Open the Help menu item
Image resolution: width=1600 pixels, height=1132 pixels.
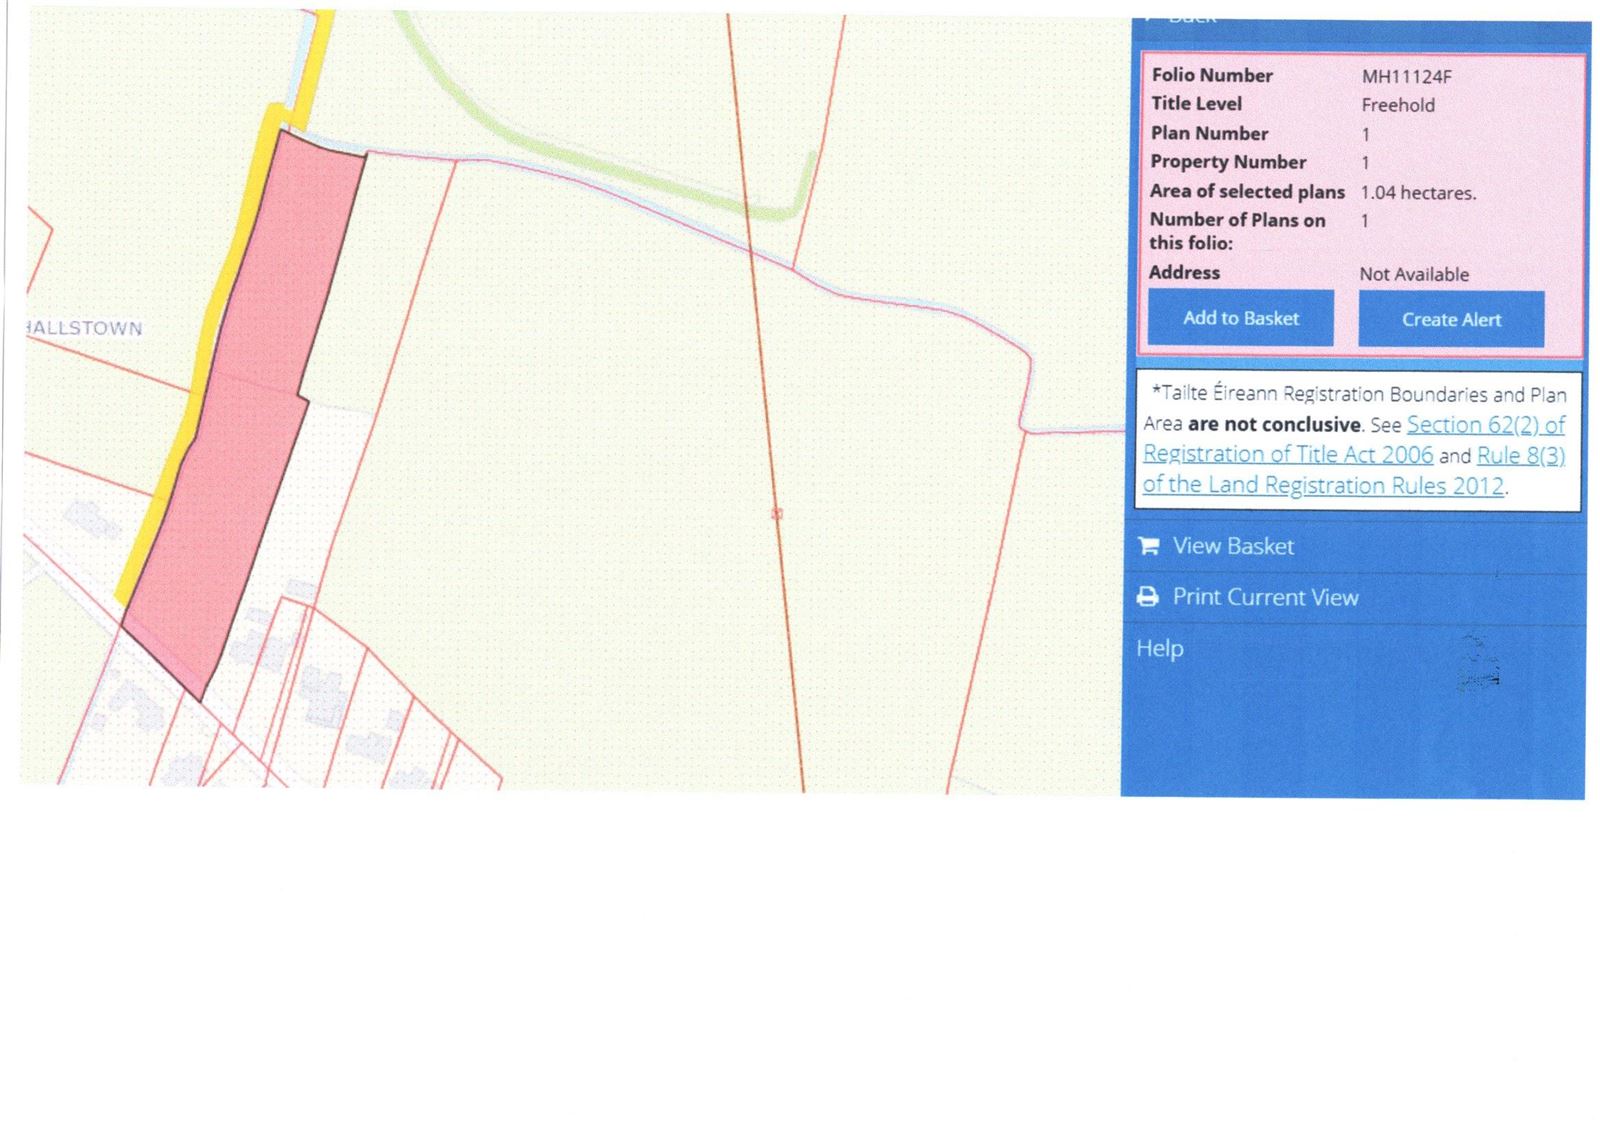1159,648
